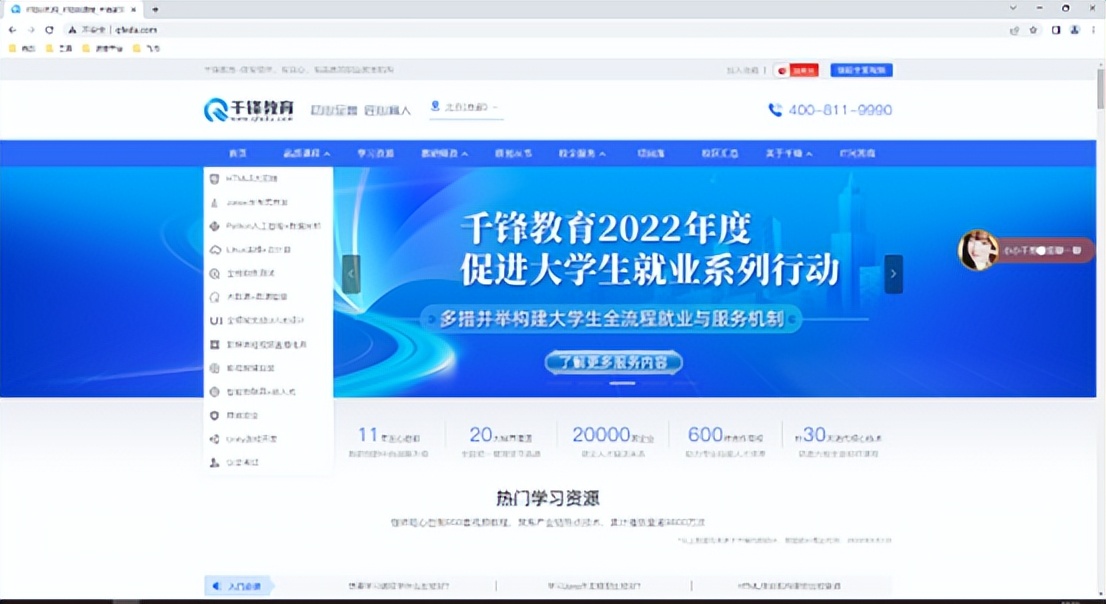This screenshot has width=1106, height=604.
Task: Reload the page with the refresh icon
Action: click(x=49, y=30)
